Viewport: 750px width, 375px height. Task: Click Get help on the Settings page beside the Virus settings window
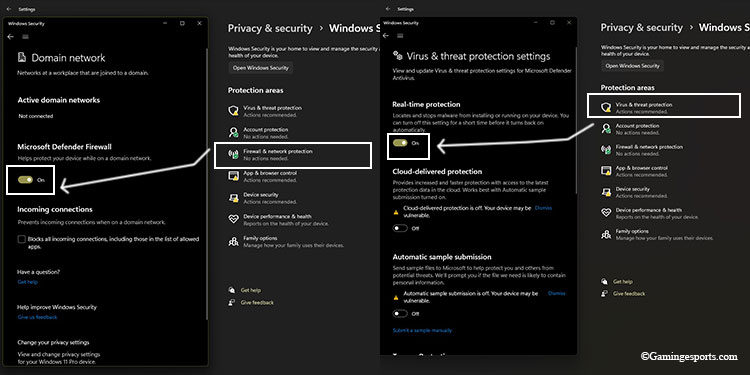click(x=623, y=282)
